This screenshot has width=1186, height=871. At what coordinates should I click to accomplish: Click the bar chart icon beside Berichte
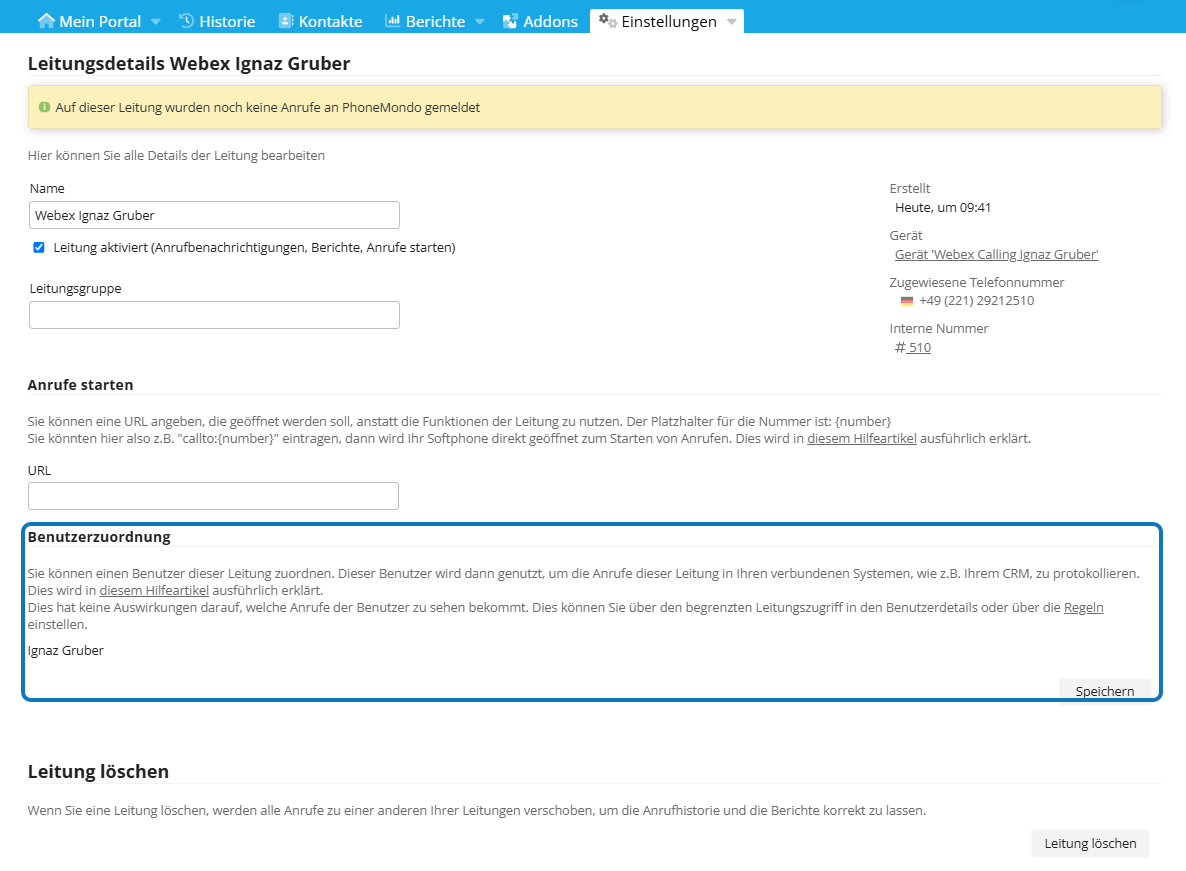pyautogui.click(x=393, y=20)
